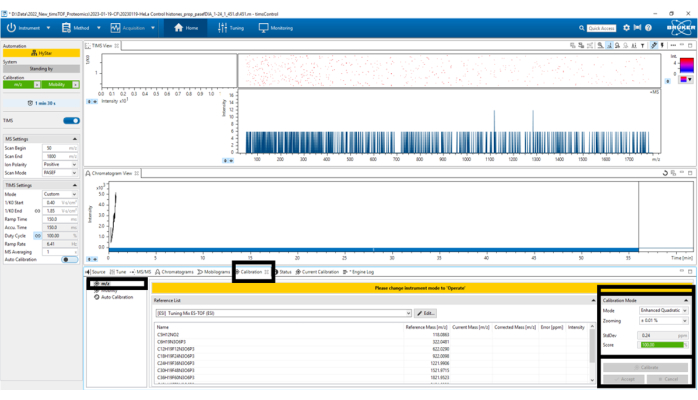Click the green Score progress bar
The height and width of the screenshot is (400, 698).
[663, 345]
